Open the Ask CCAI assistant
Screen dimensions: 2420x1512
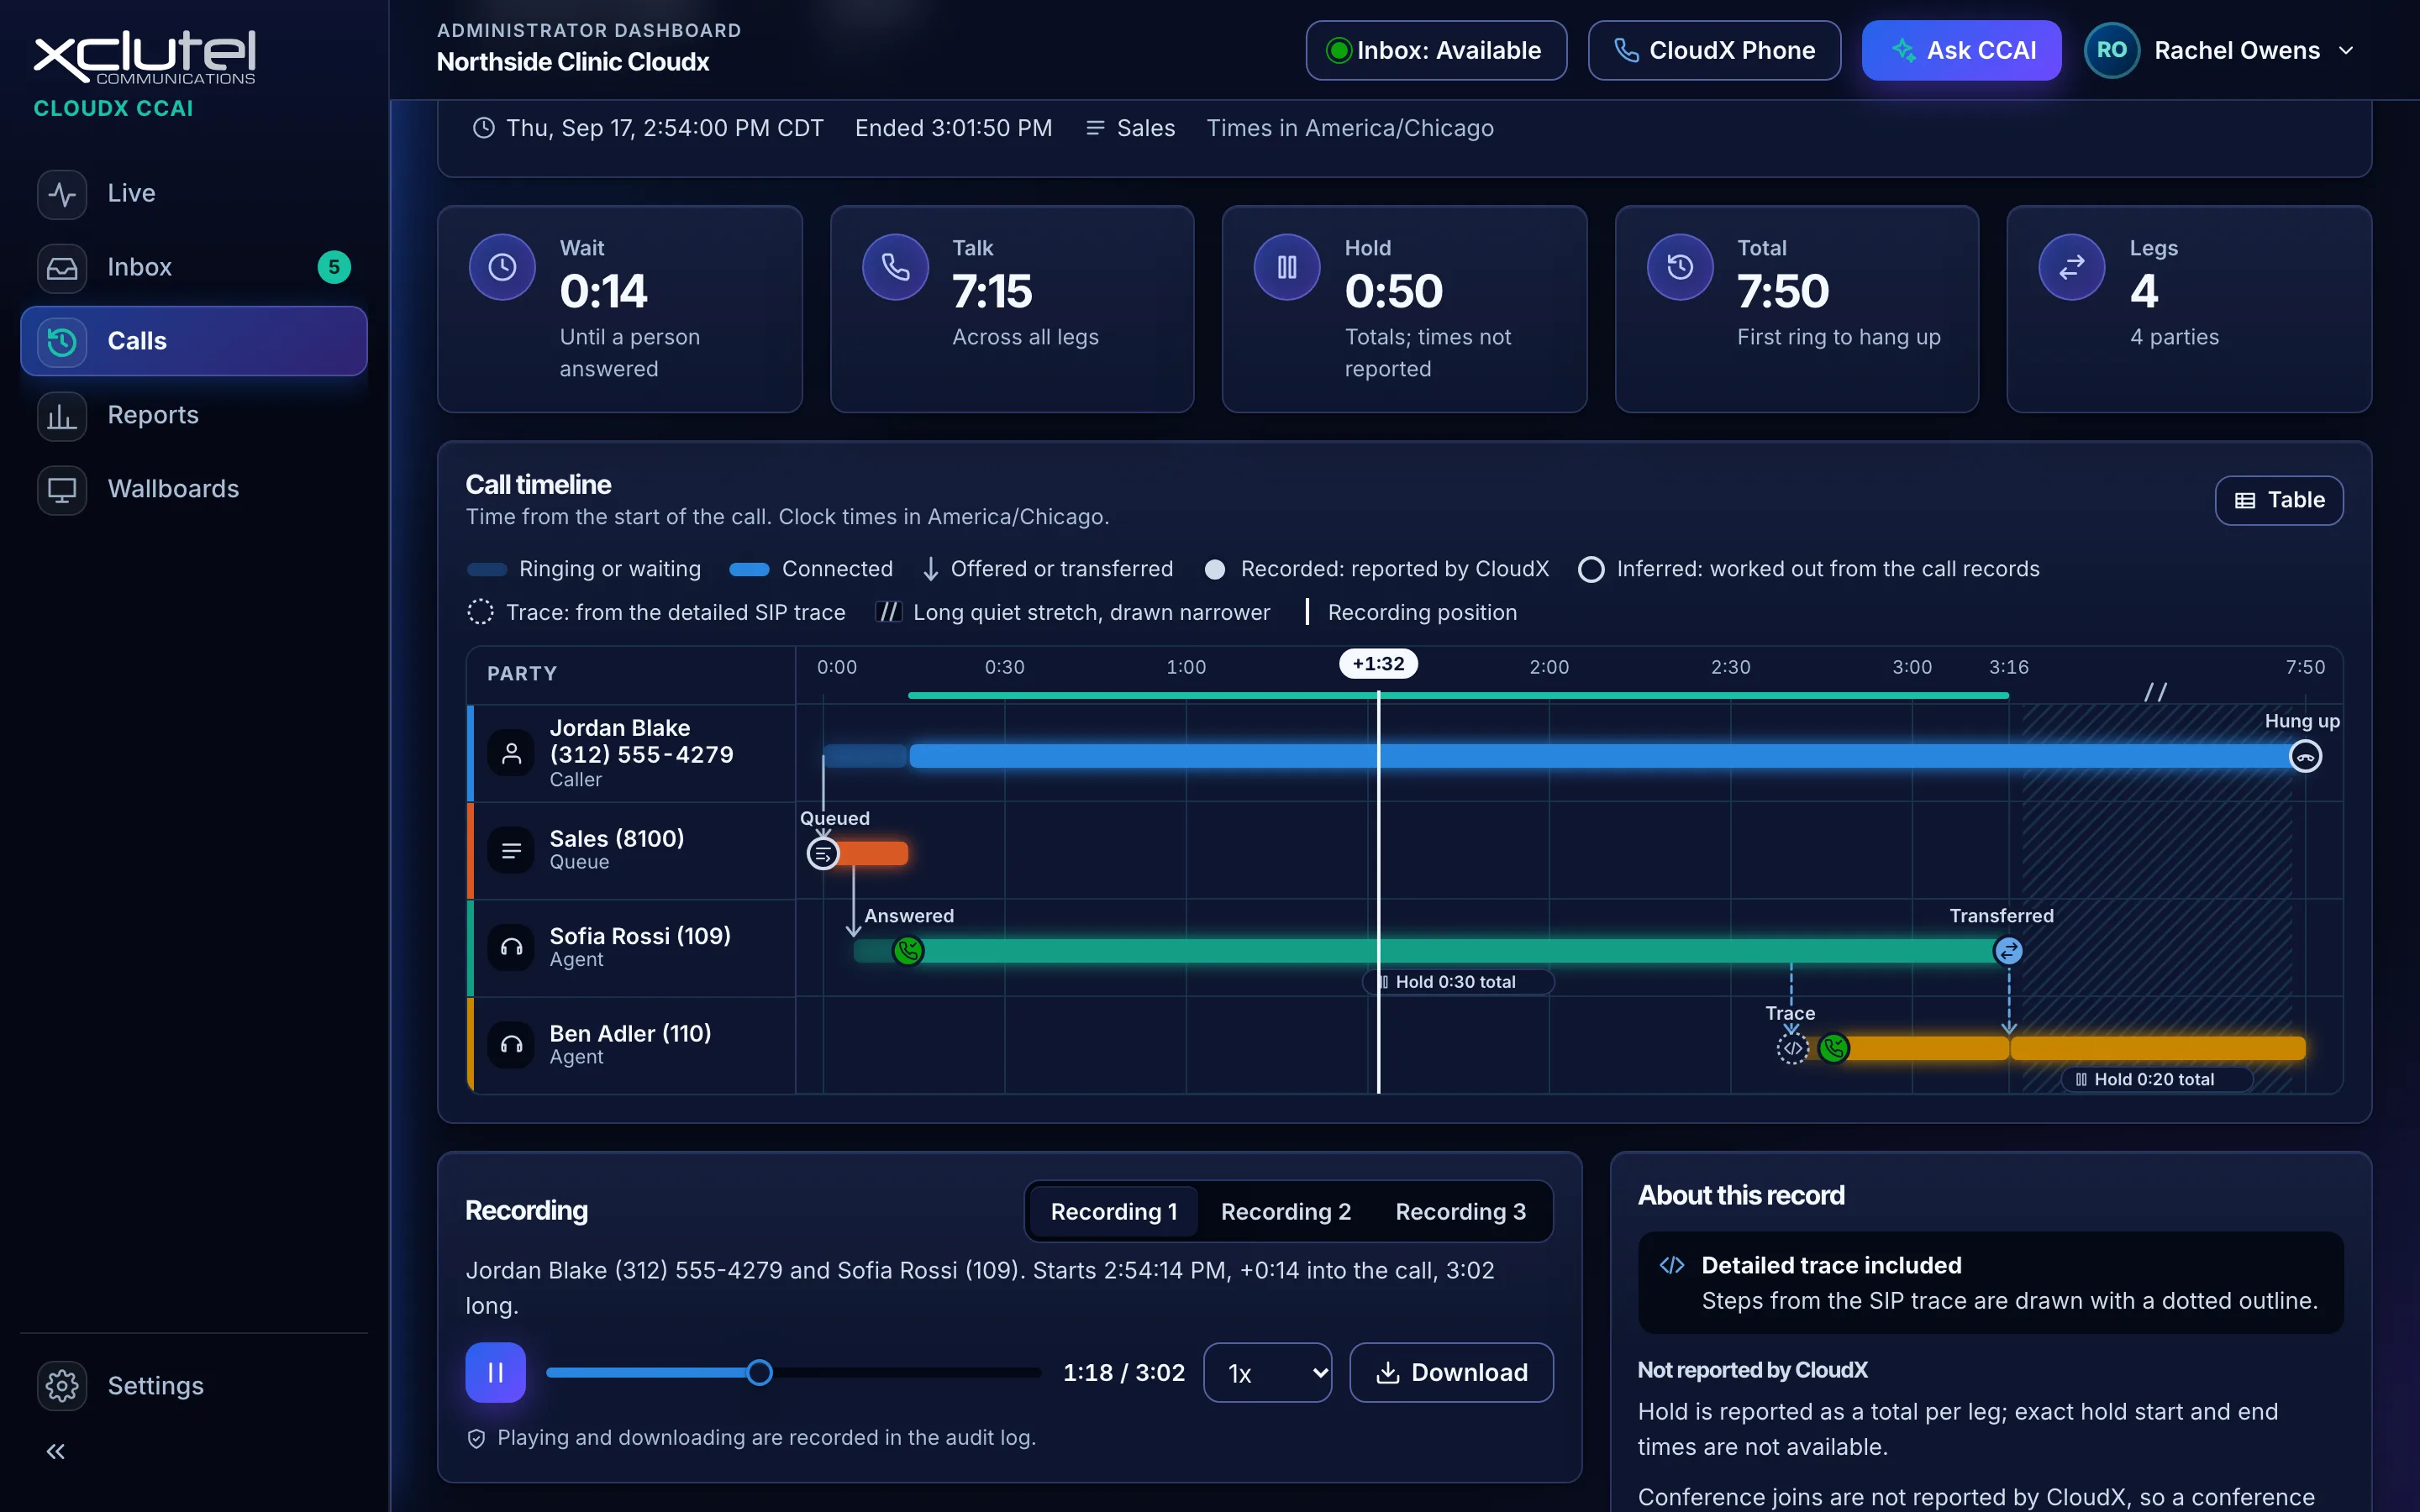(x=1961, y=50)
